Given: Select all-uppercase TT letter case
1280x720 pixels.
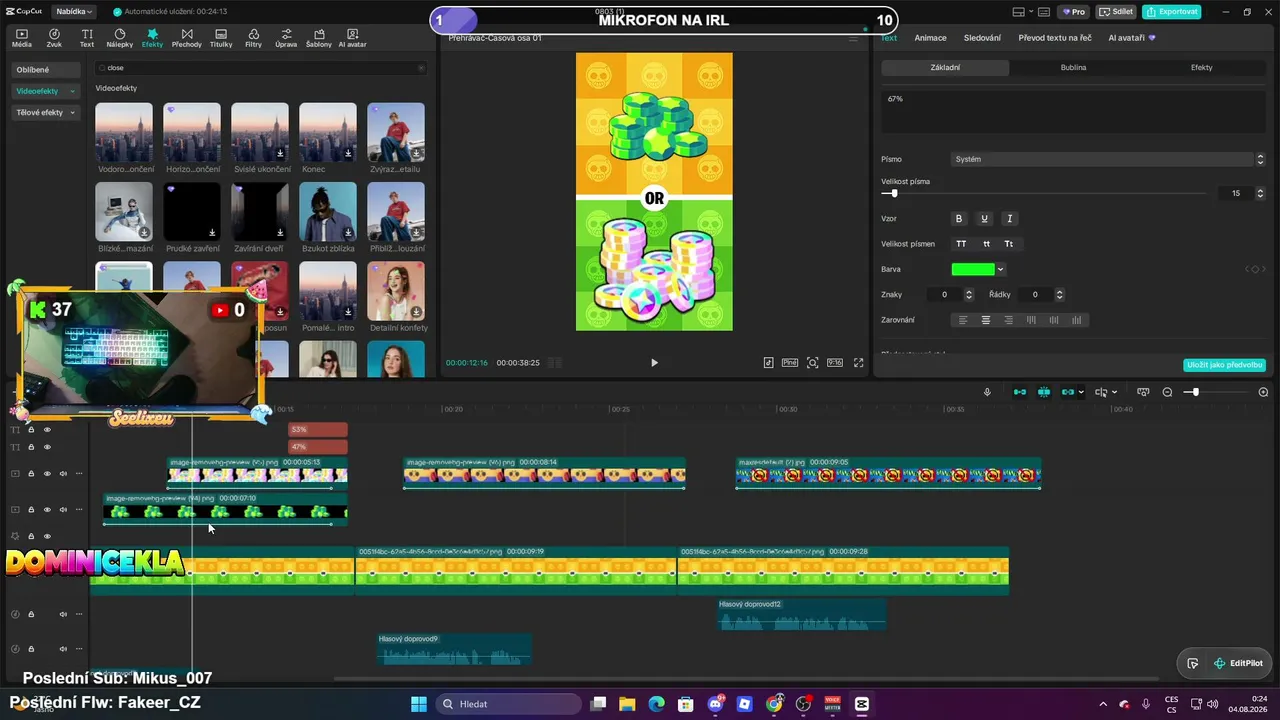Looking at the screenshot, I should pos(961,244).
